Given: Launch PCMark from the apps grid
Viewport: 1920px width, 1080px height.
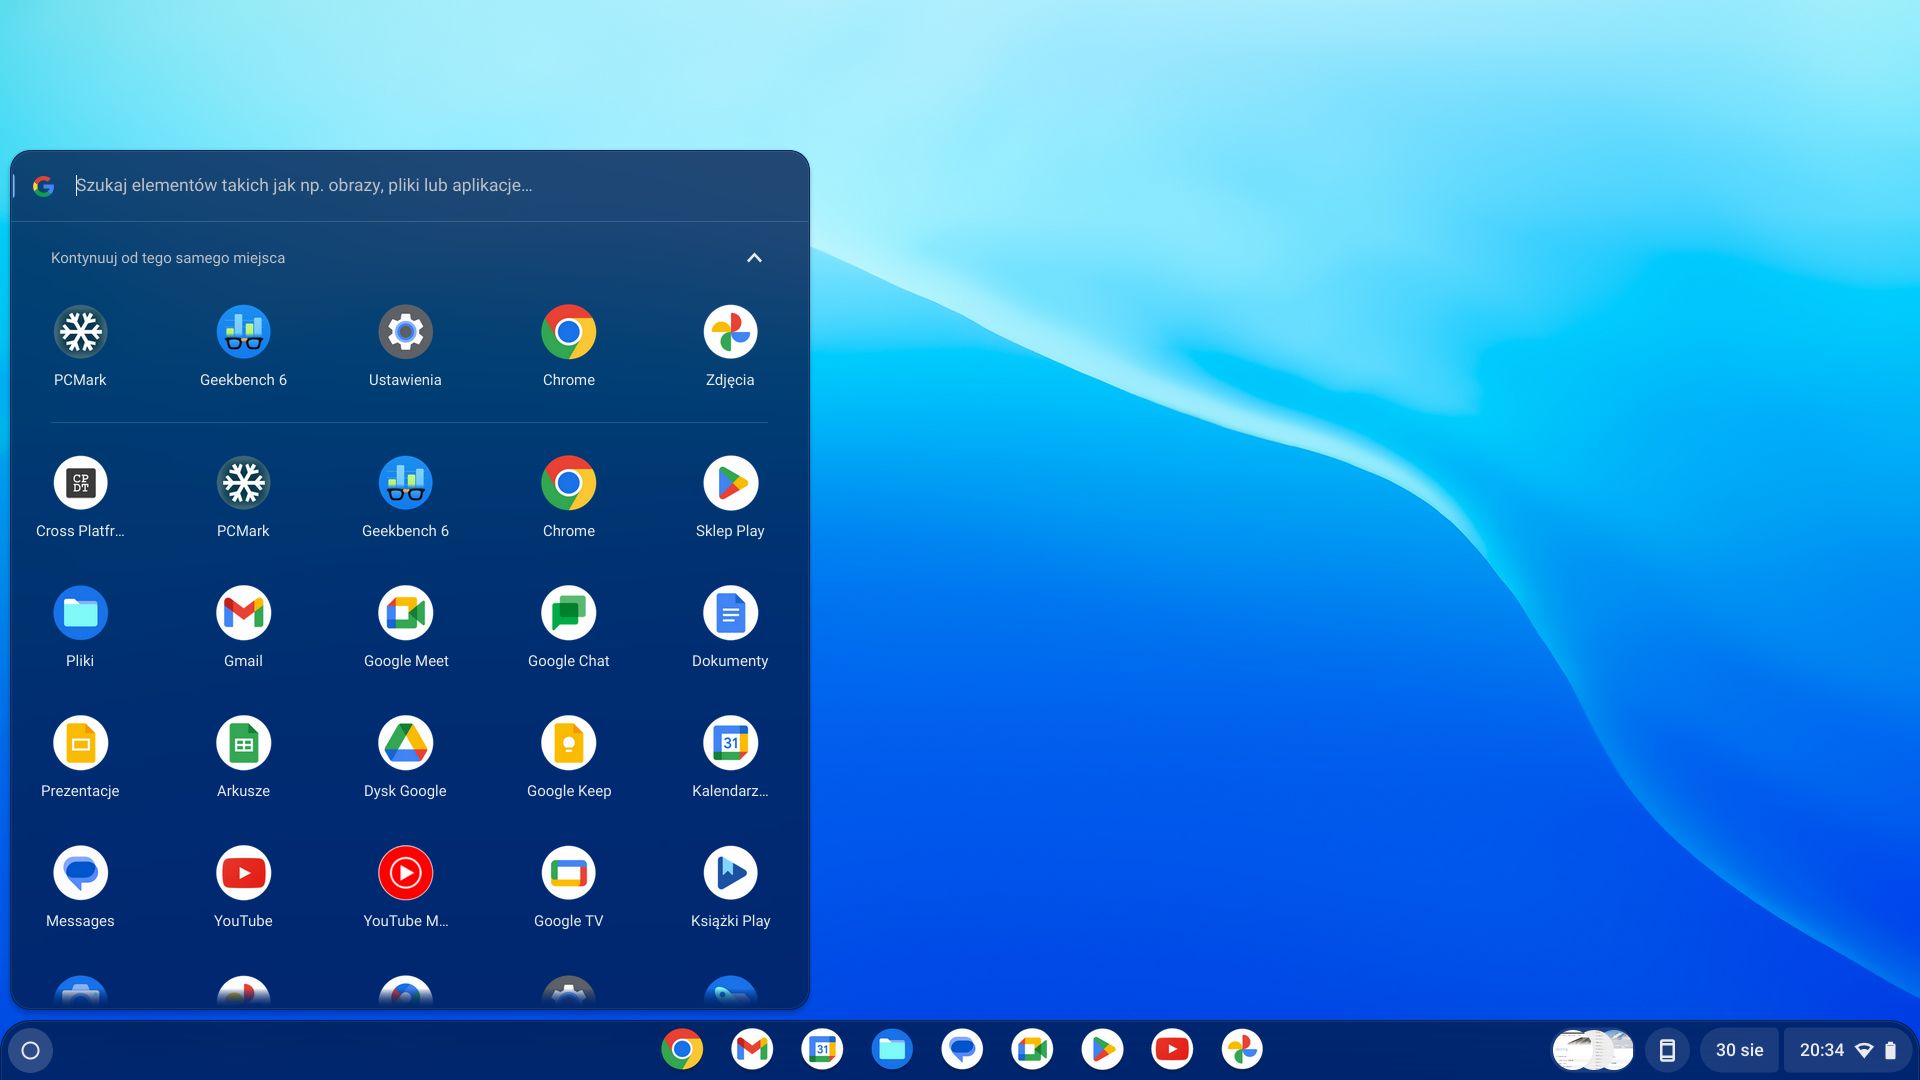Looking at the screenshot, I should 243,497.
